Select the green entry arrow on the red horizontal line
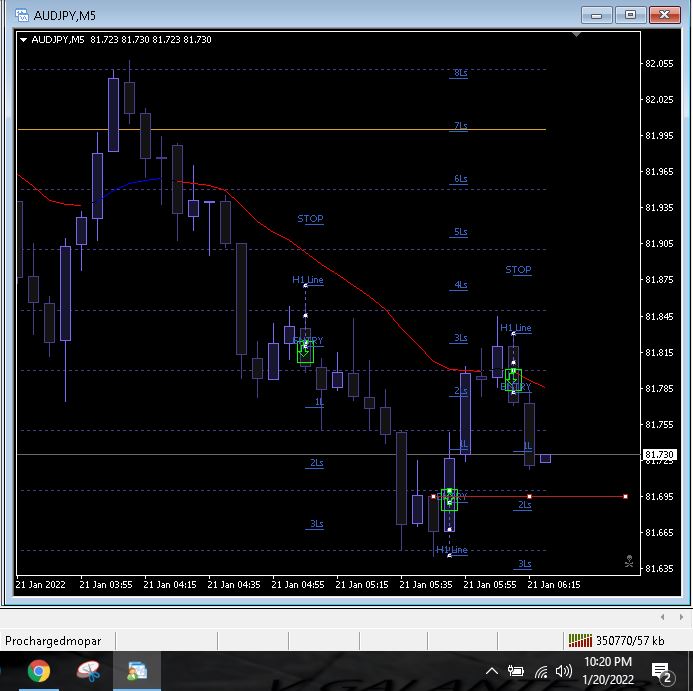This screenshot has width=693, height=691. tap(449, 500)
